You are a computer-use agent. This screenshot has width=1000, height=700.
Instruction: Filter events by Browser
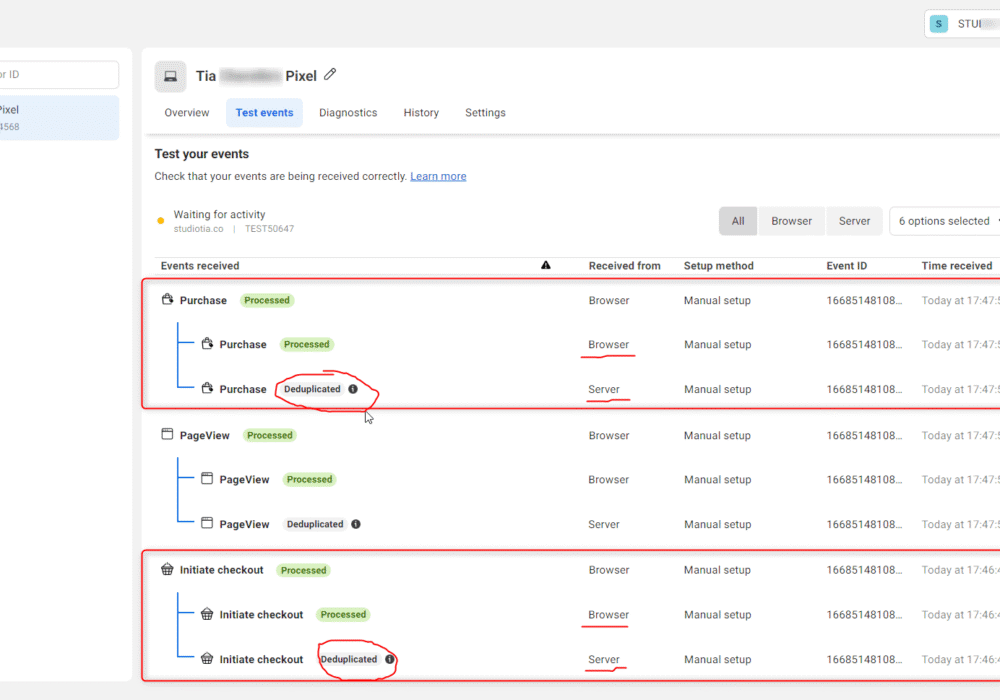791,221
